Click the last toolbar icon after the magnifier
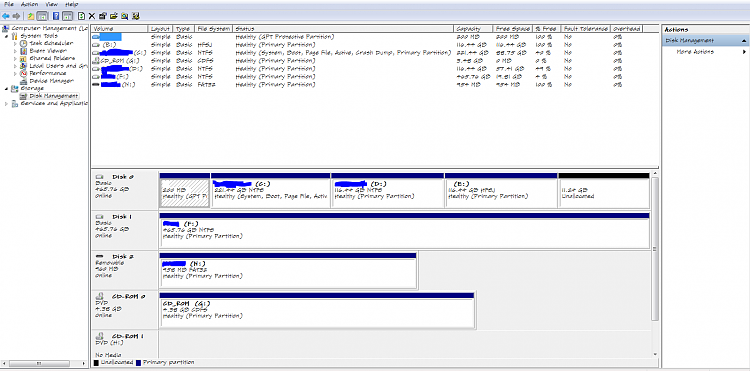Screen dimensions: 750x371 [x=136, y=16]
